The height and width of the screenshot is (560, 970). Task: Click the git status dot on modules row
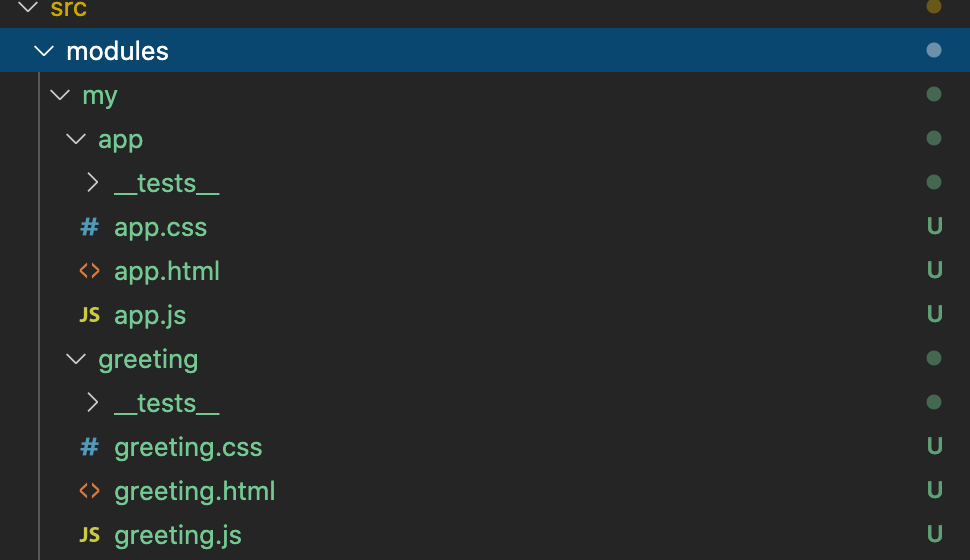point(934,51)
